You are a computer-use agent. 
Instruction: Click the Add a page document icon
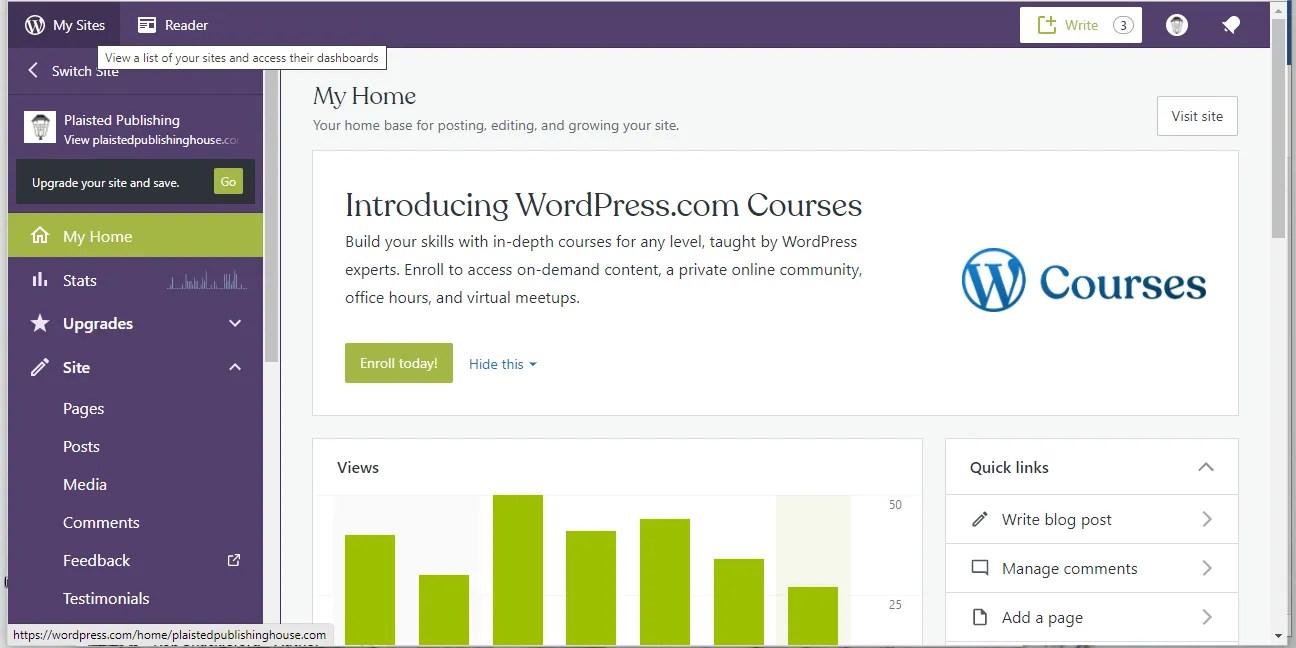click(x=980, y=617)
